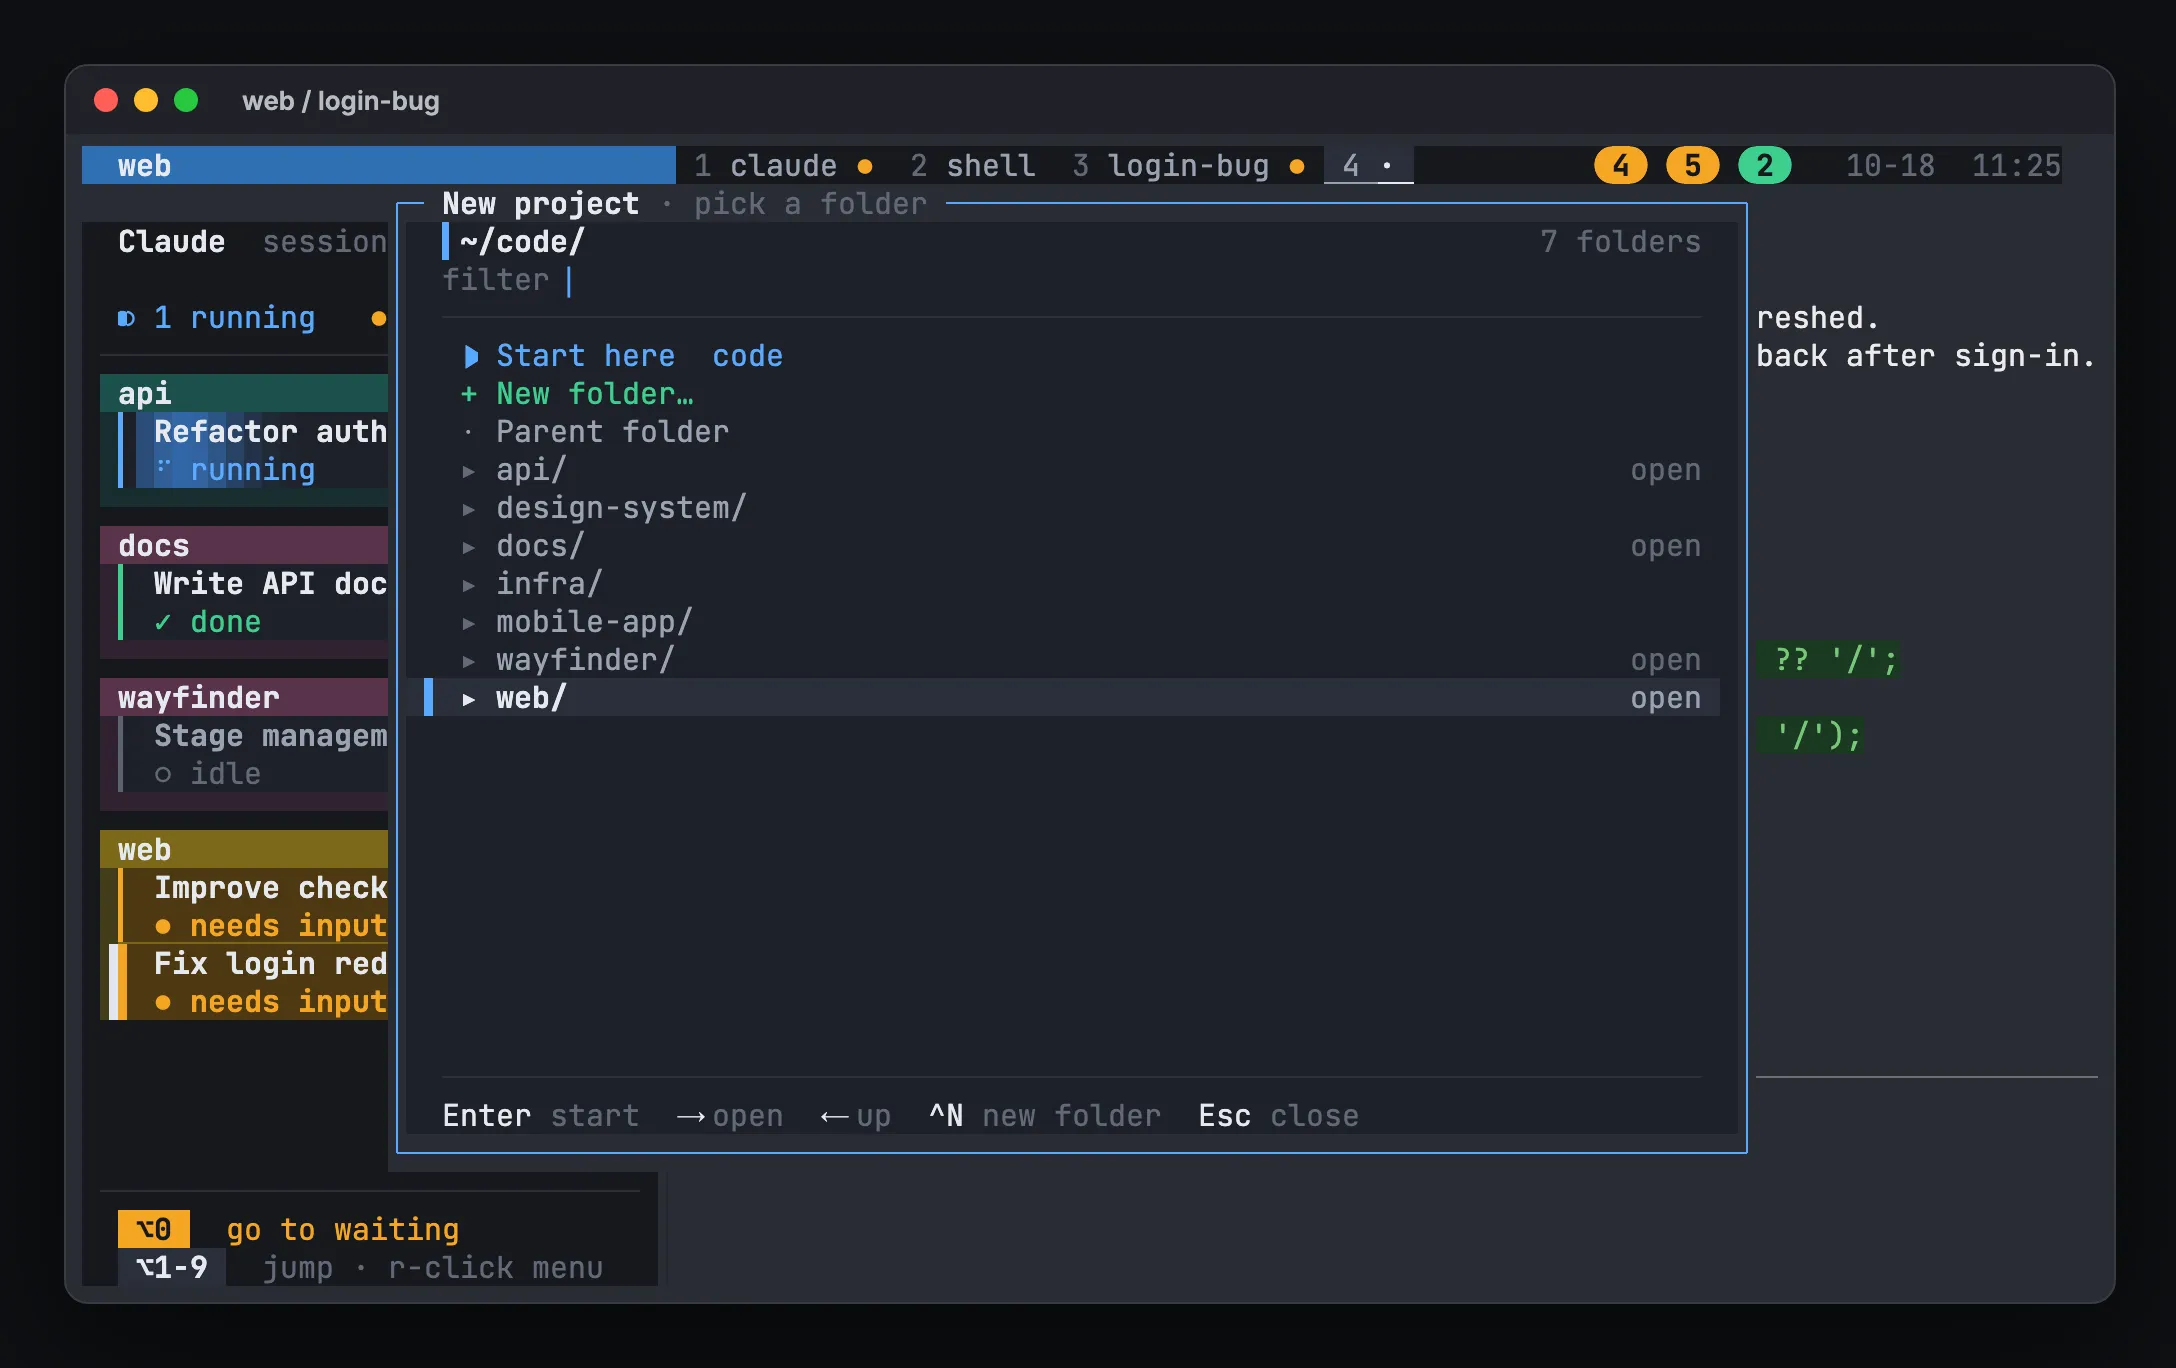Image resolution: width=2176 pixels, height=1368 pixels.
Task: Select the docs project header
Action: pyautogui.click(x=244, y=545)
